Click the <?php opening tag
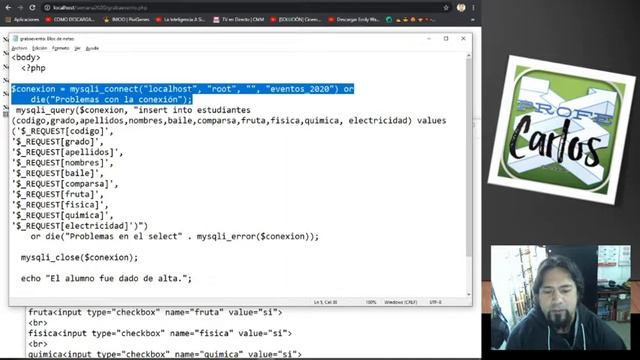The width and height of the screenshot is (640, 360). pos(33,68)
